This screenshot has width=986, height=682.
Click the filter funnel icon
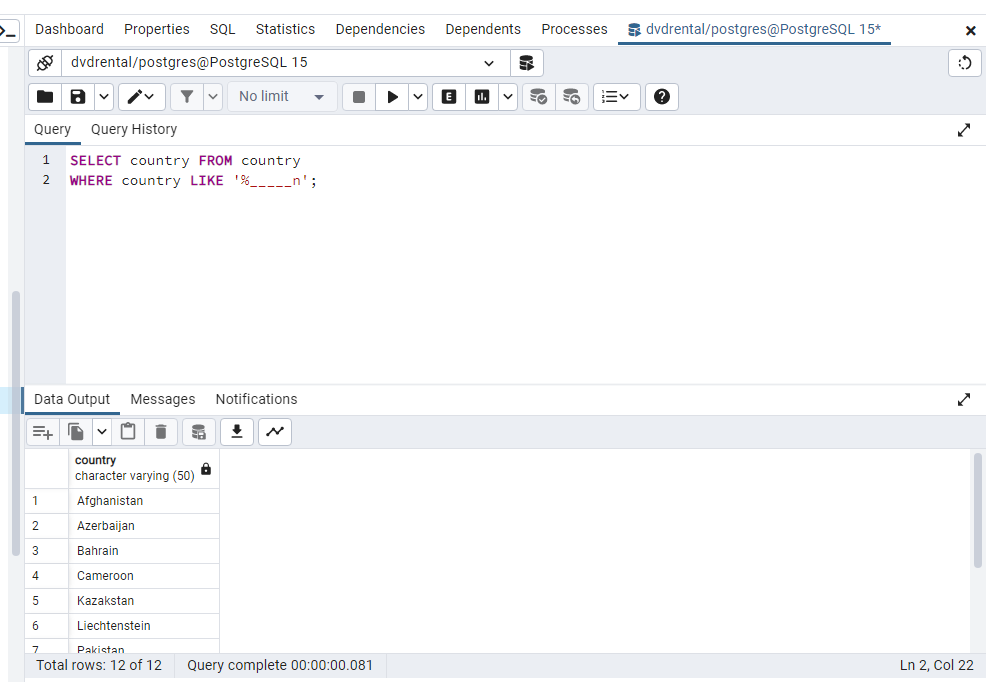click(x=187, y=97)
